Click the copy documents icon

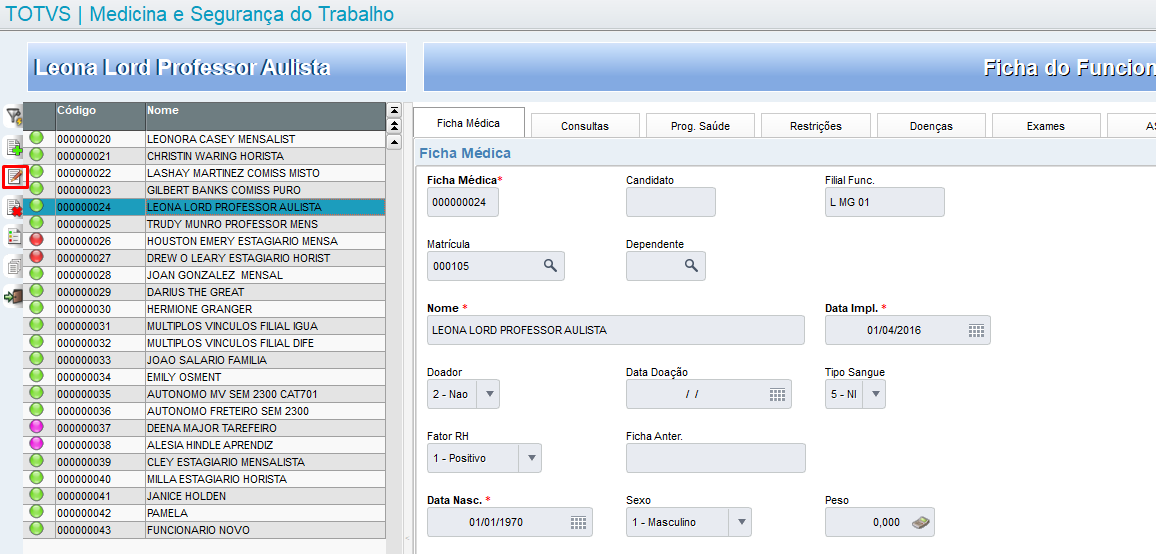pyautogui.click(x=14, y=266)
